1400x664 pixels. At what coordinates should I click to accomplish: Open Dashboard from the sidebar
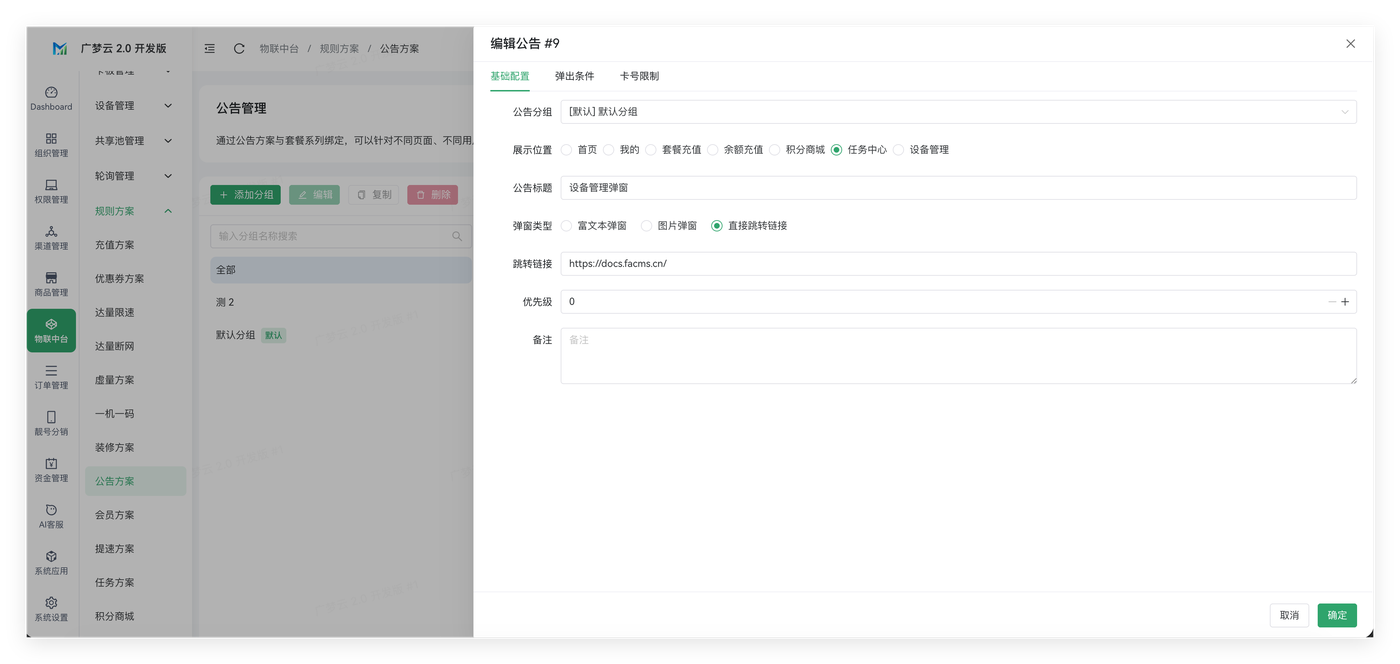coord(51,98)
